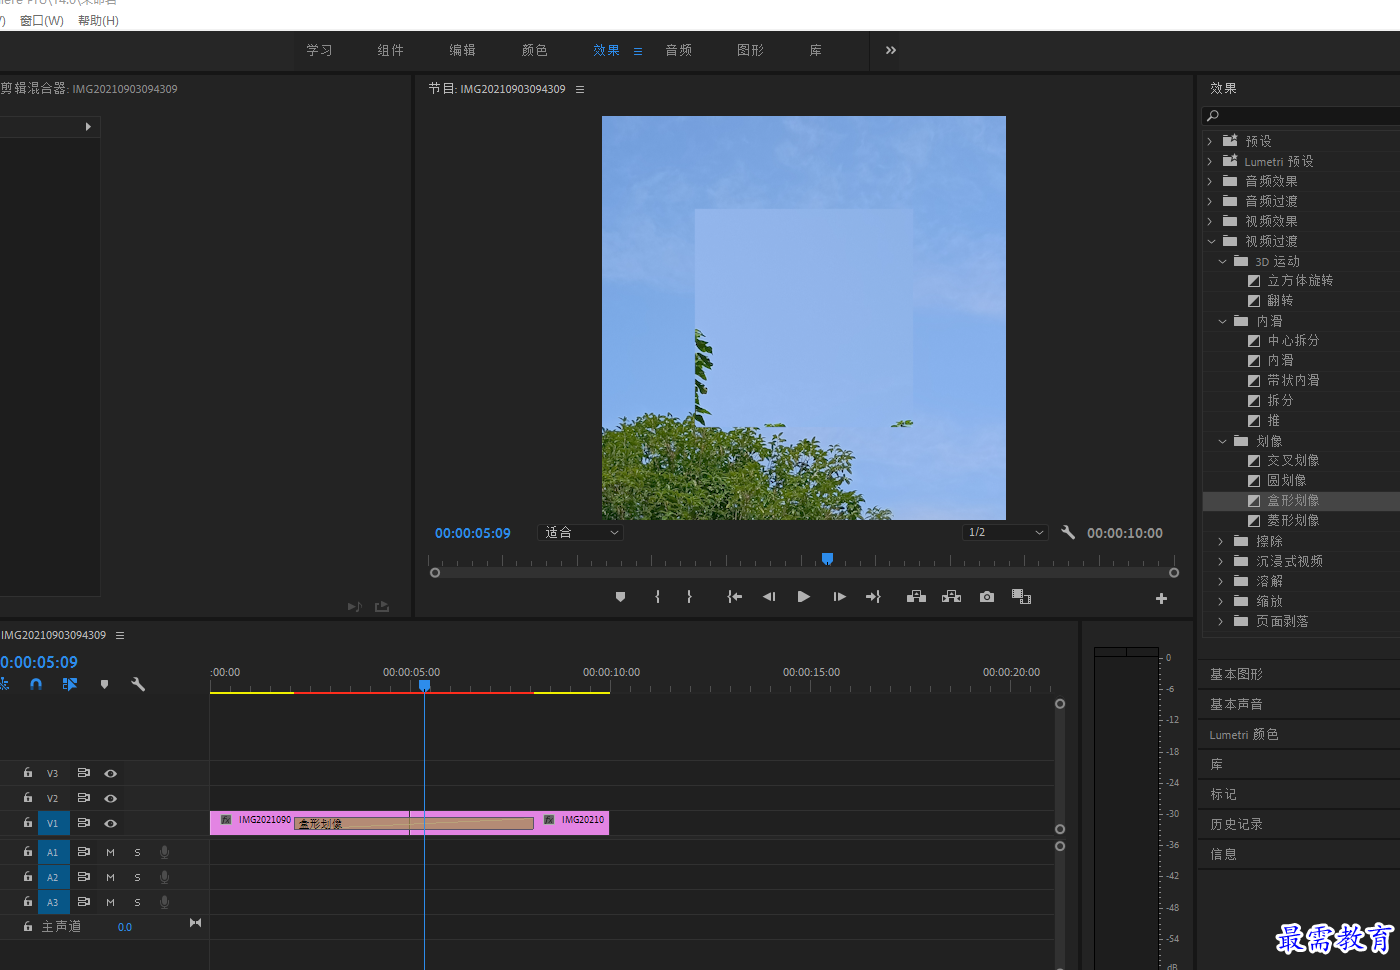1400x970 pixels.
Task: Solo audio track A2
Action: pyautogui.click(x=137, y=877)
